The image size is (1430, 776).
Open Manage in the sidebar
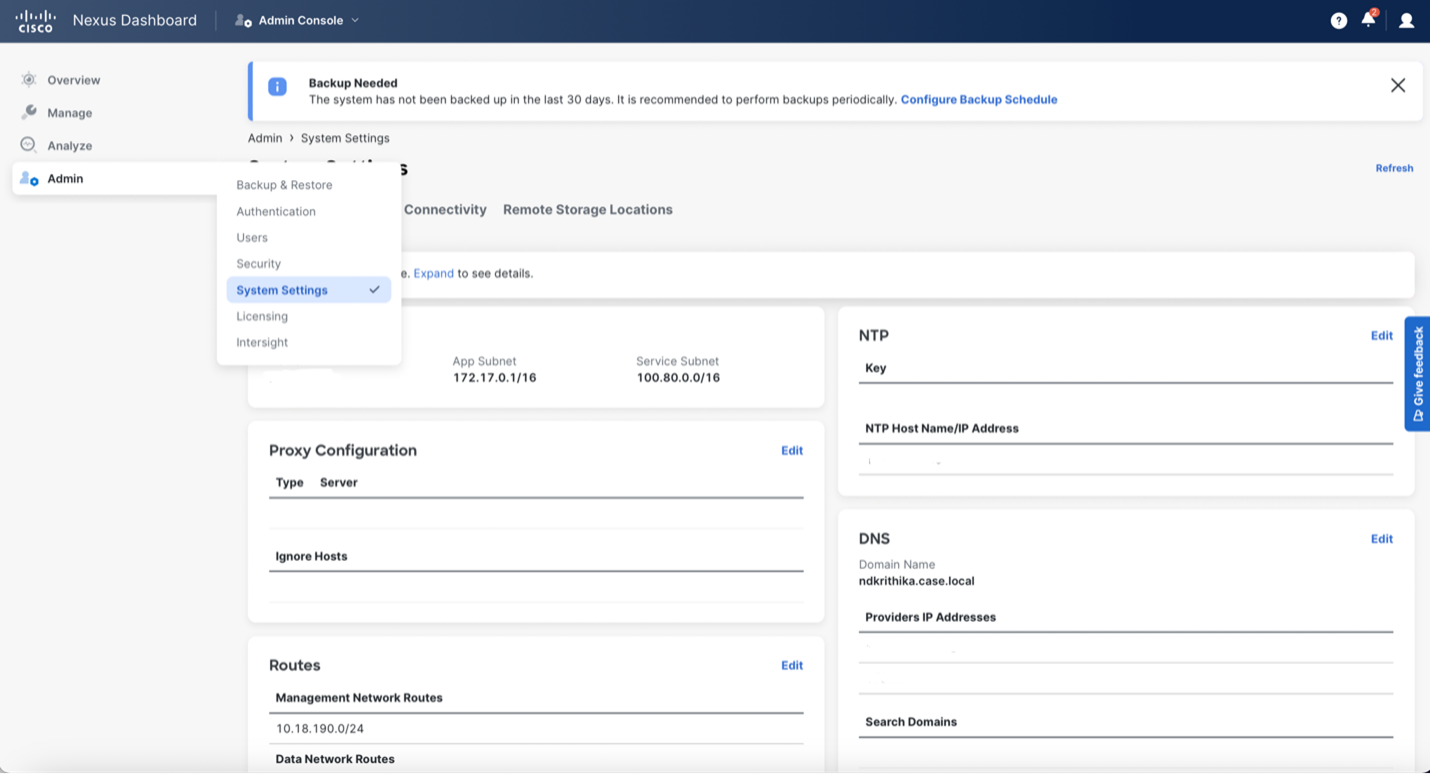tap(70, 113)
